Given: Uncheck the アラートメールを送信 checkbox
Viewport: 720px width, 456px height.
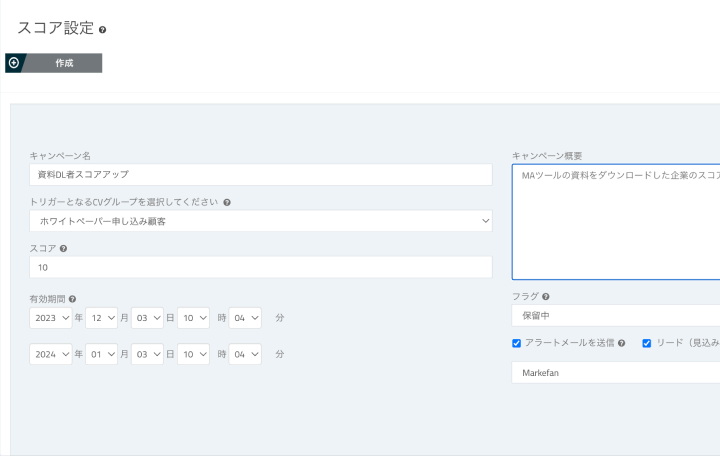Looking at the screenshot, I should [517, 343].
